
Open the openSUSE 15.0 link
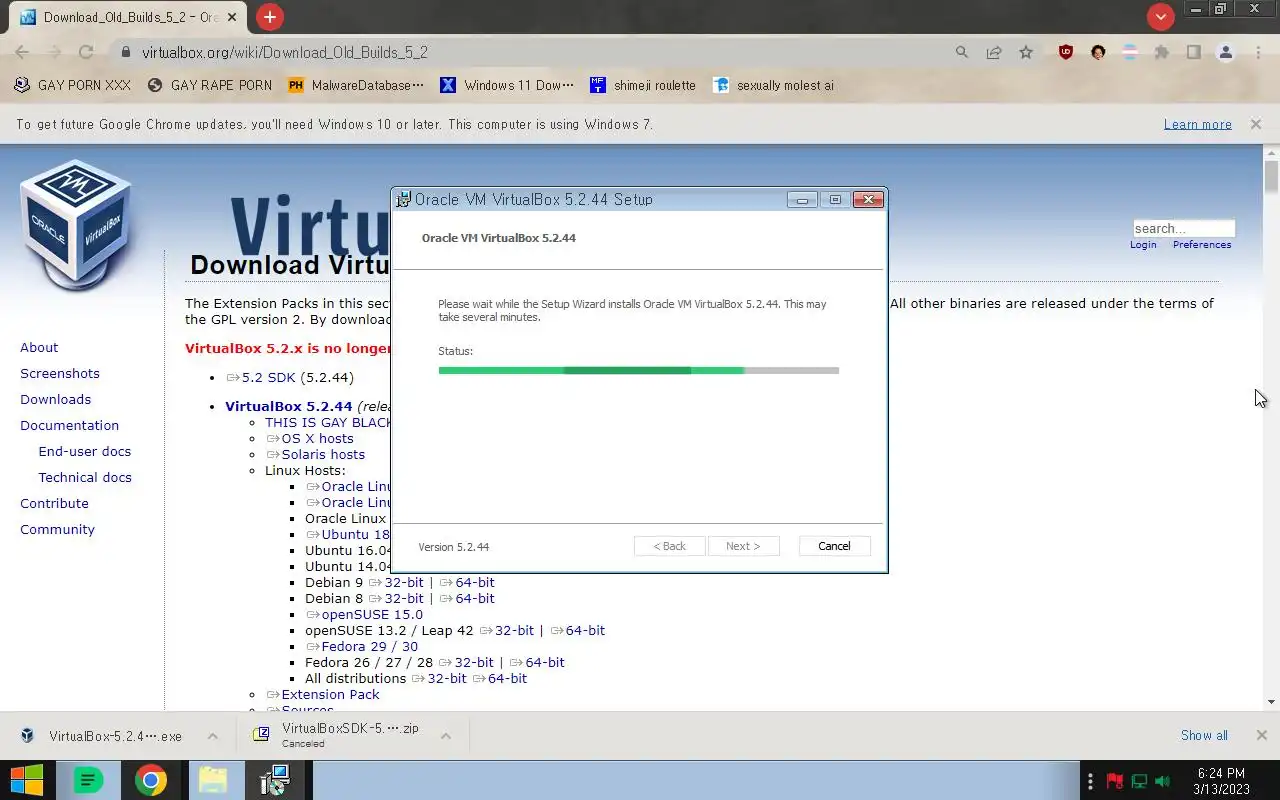[365, 614]
